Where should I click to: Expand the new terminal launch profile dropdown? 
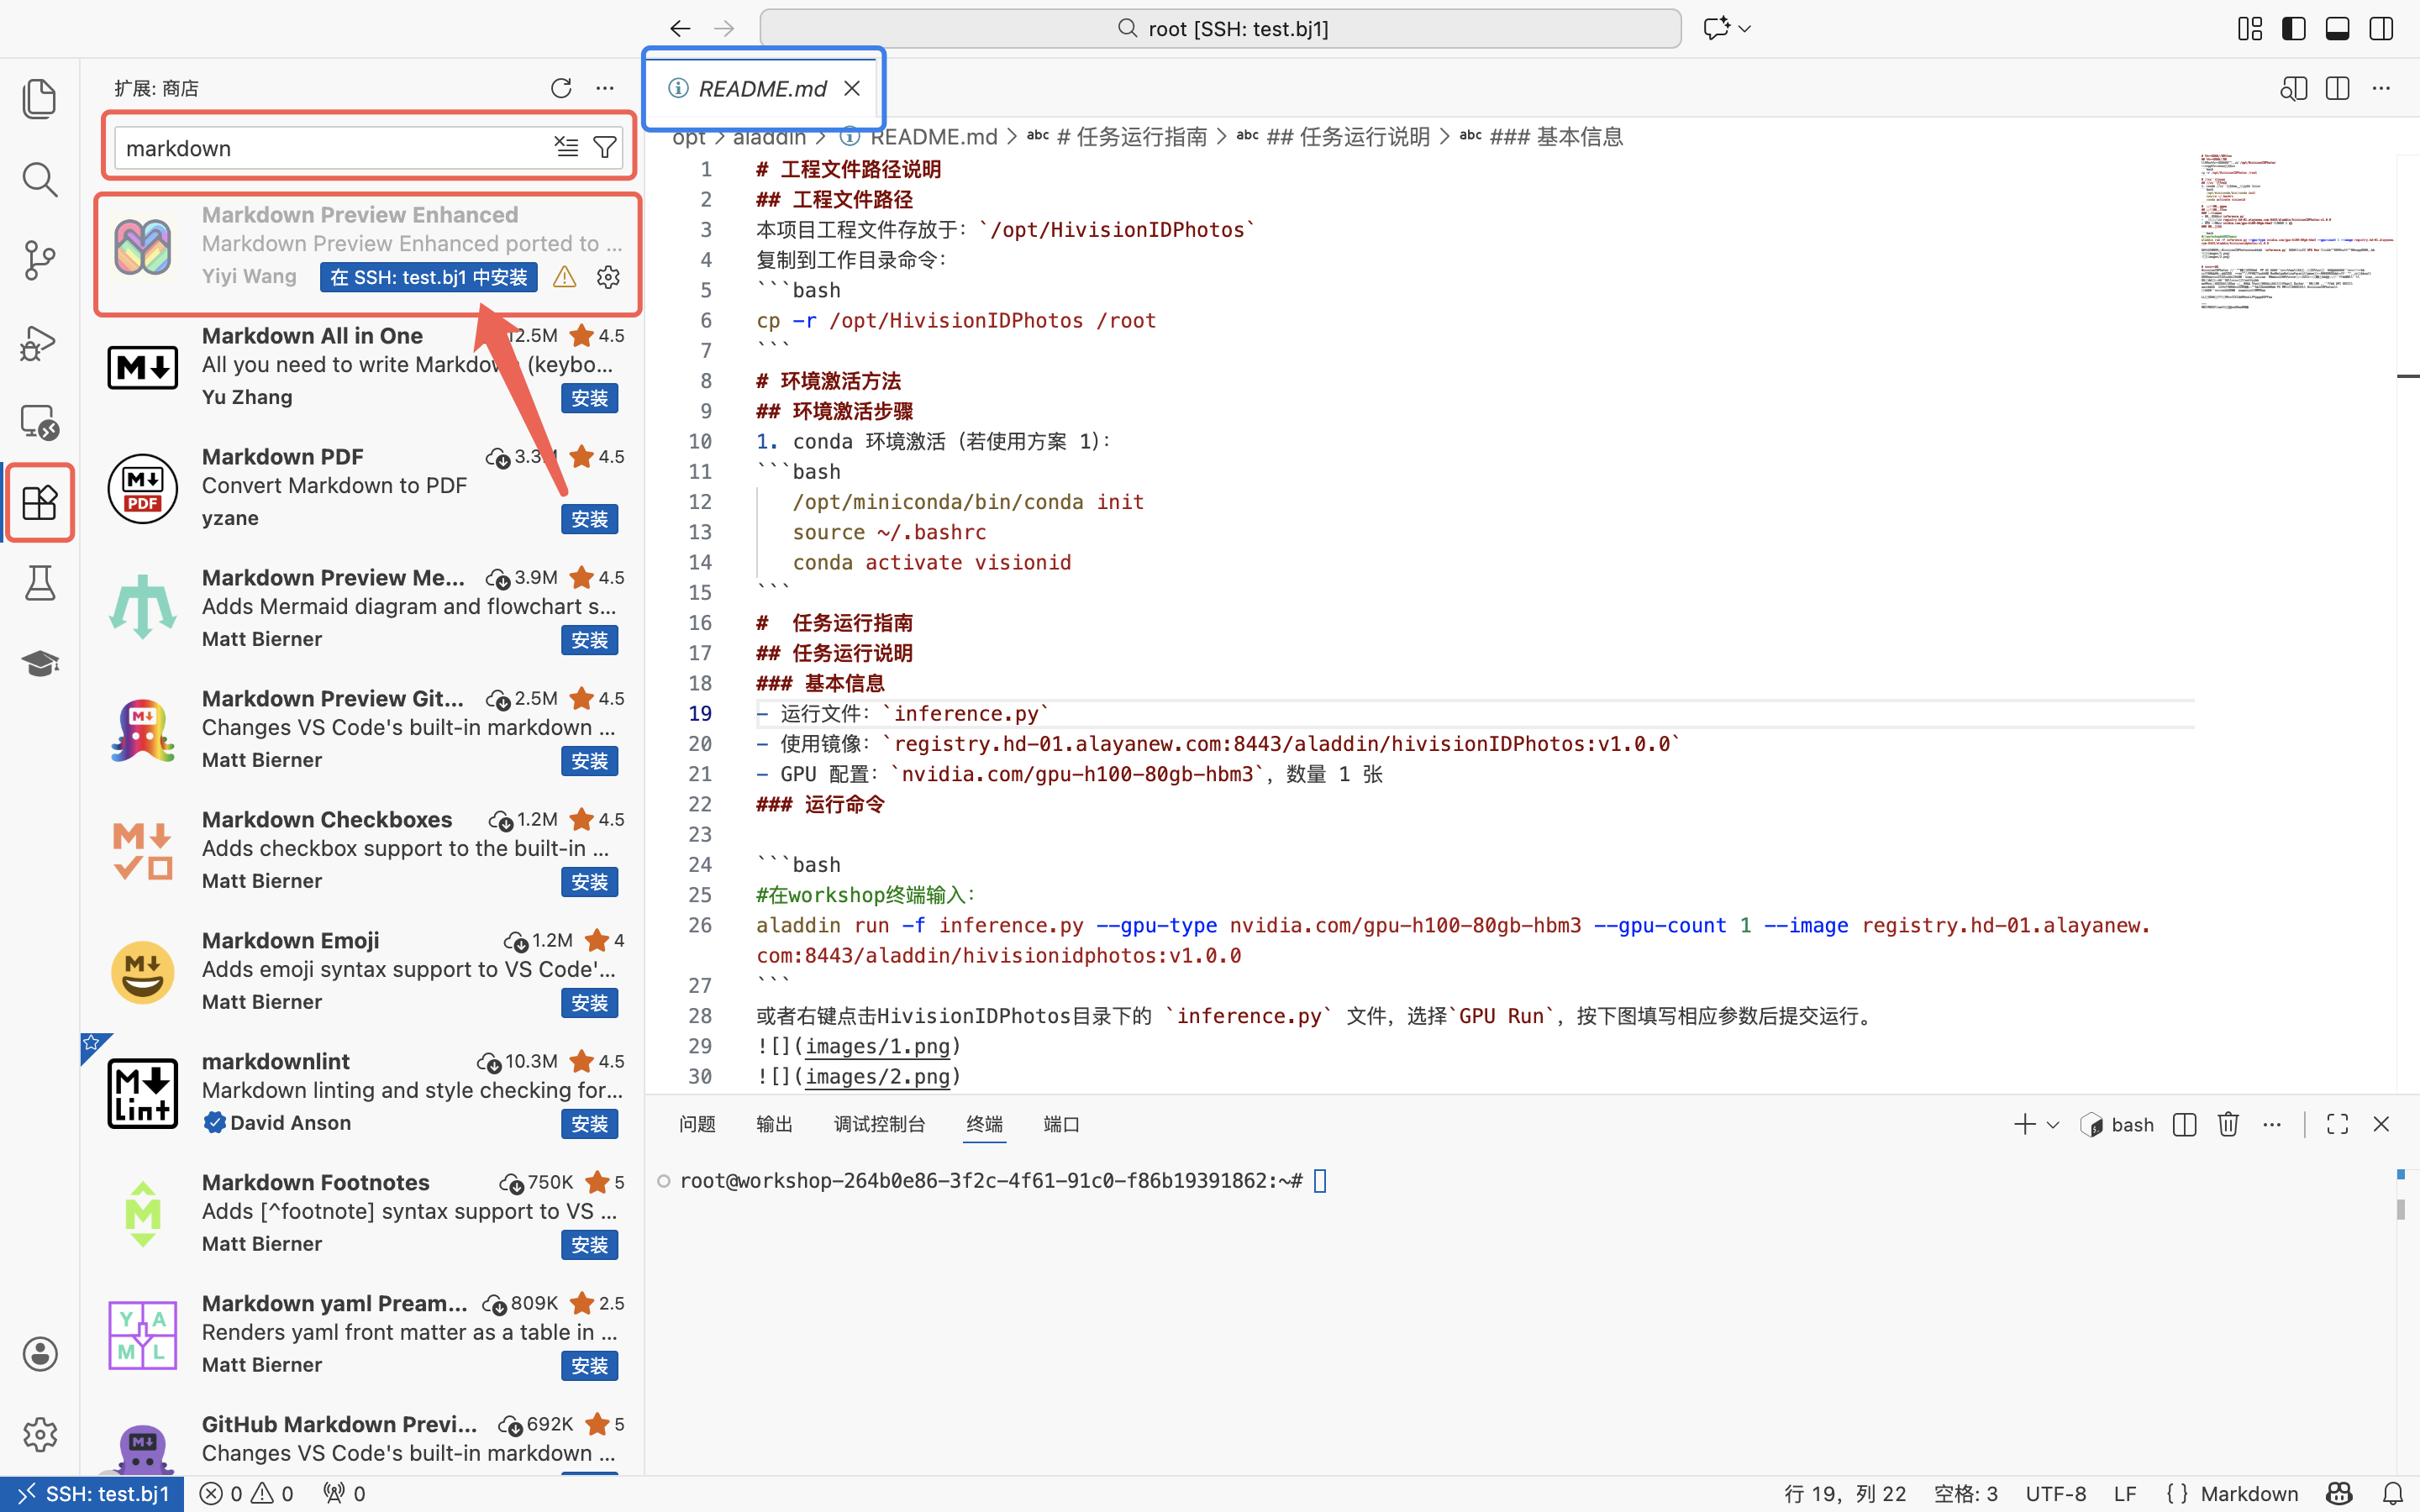click(2053, 1125)
